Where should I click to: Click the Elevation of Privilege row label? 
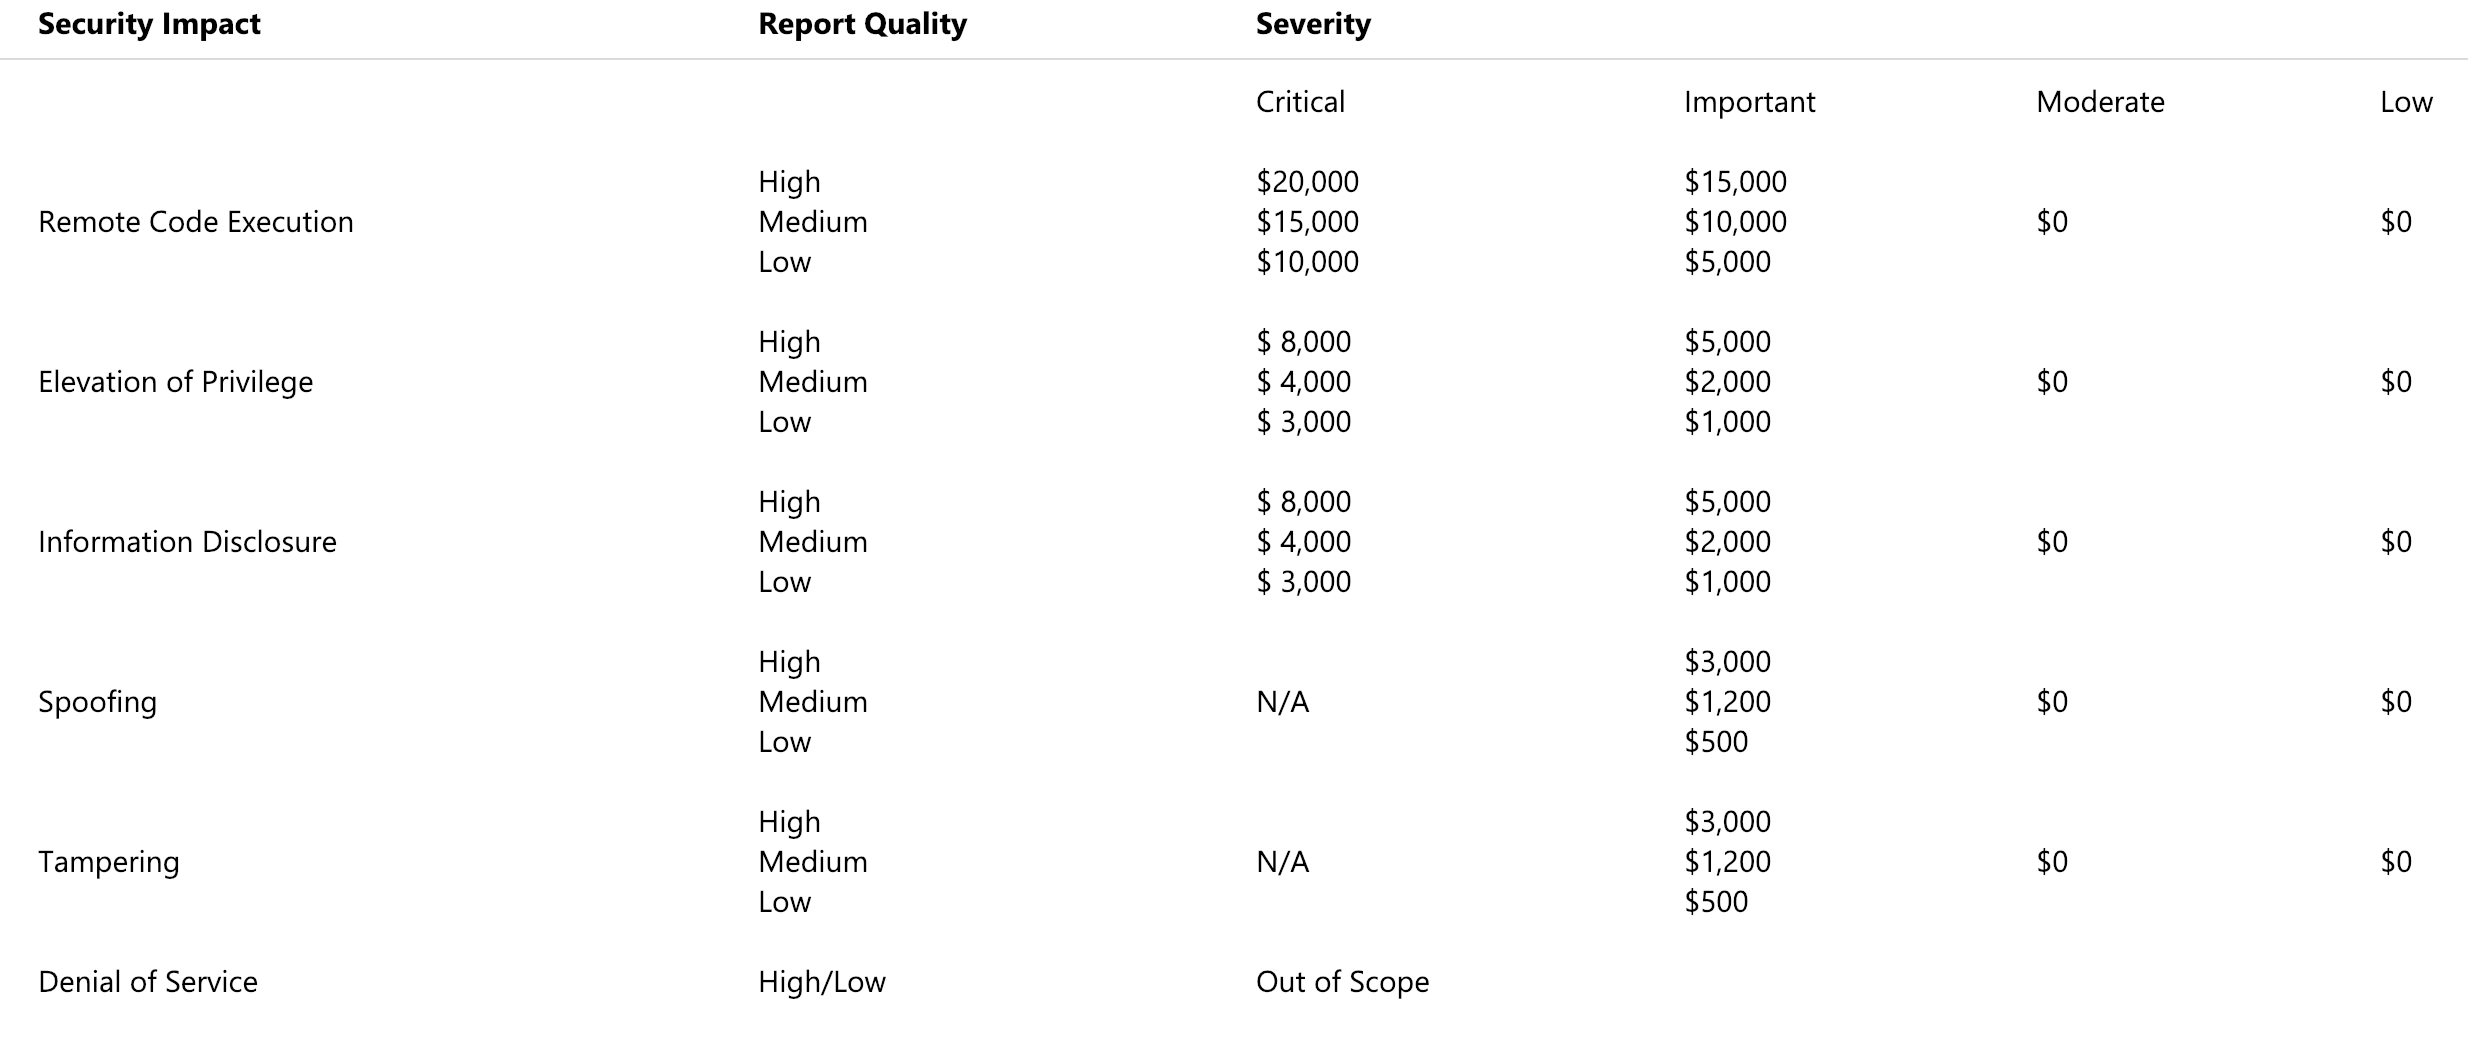[175, 382]
